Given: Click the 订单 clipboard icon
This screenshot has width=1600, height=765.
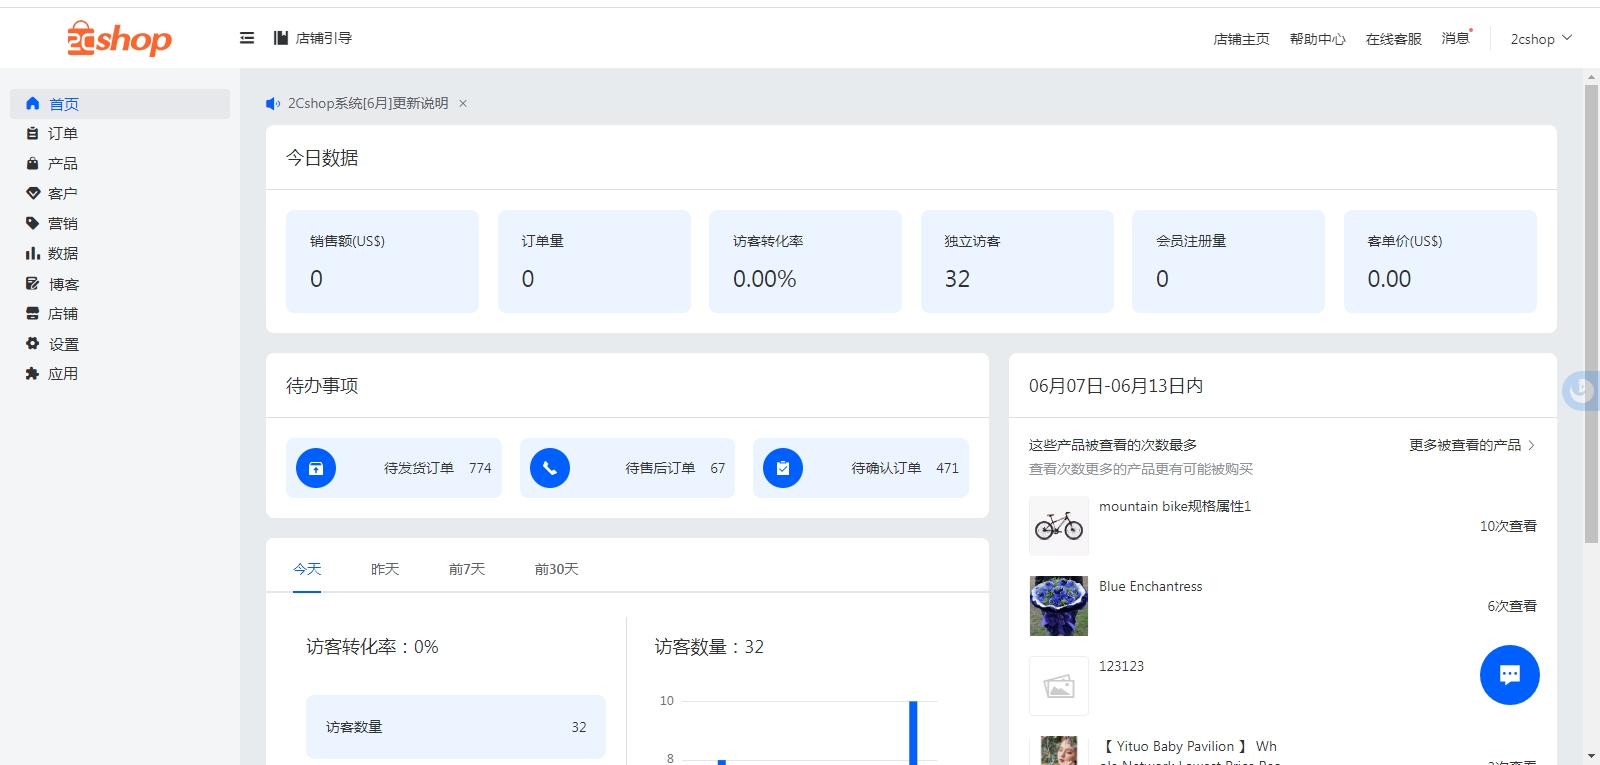Looking at the screenshot, I should point(33,133).
